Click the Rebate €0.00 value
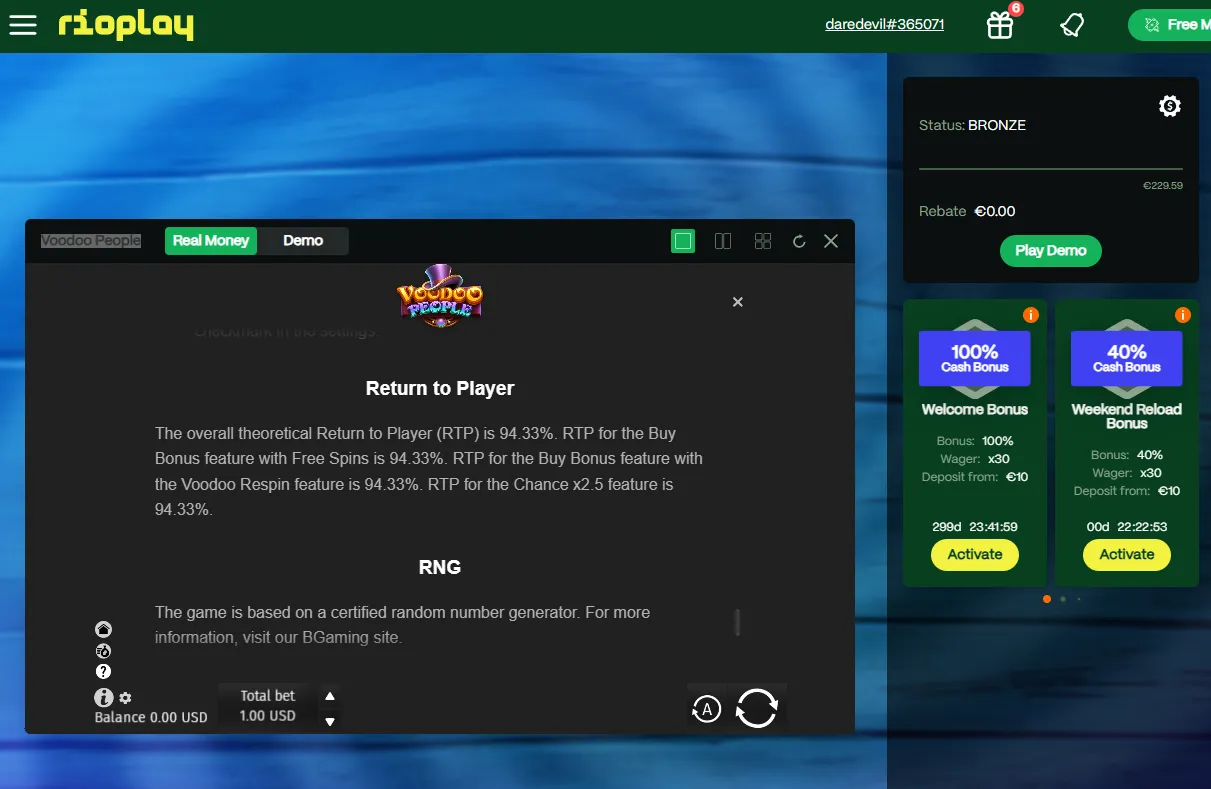 tap(995, 211)
